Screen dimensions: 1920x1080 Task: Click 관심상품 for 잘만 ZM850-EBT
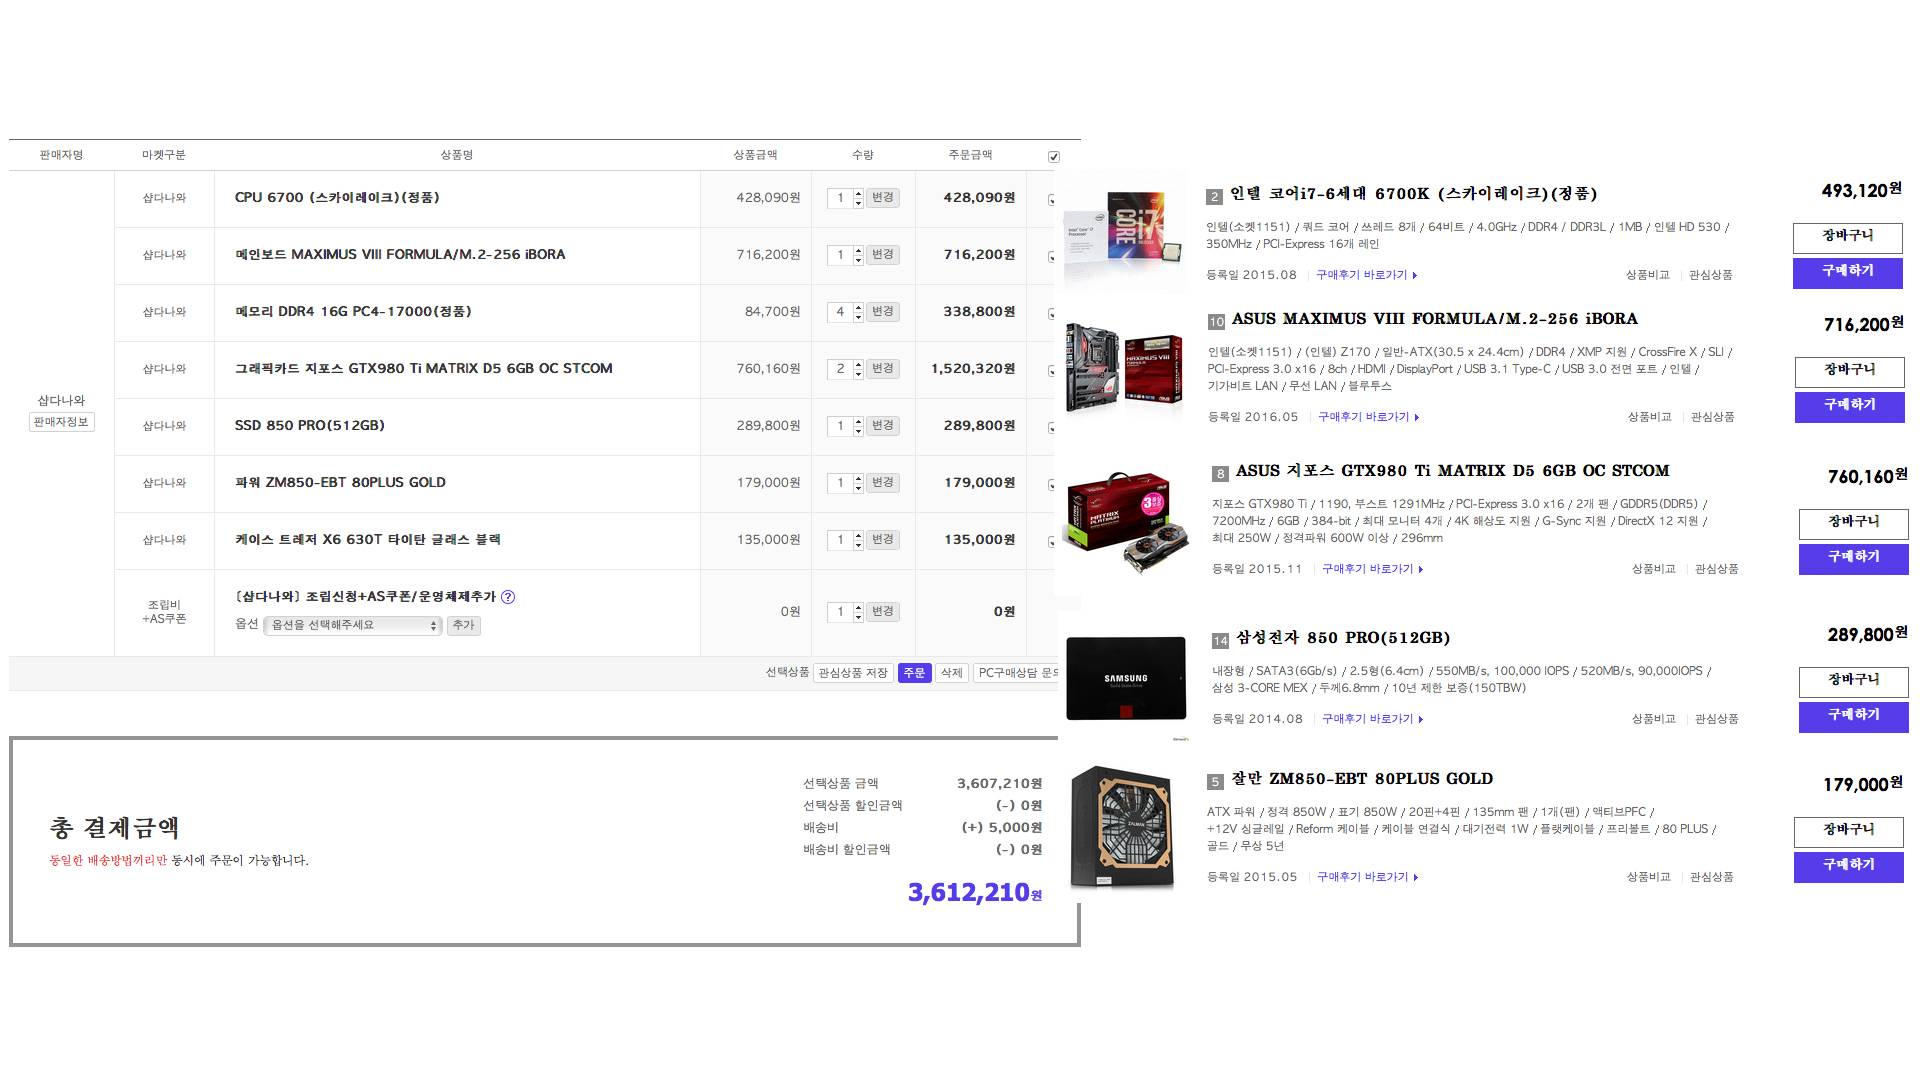click(1711, 877)
